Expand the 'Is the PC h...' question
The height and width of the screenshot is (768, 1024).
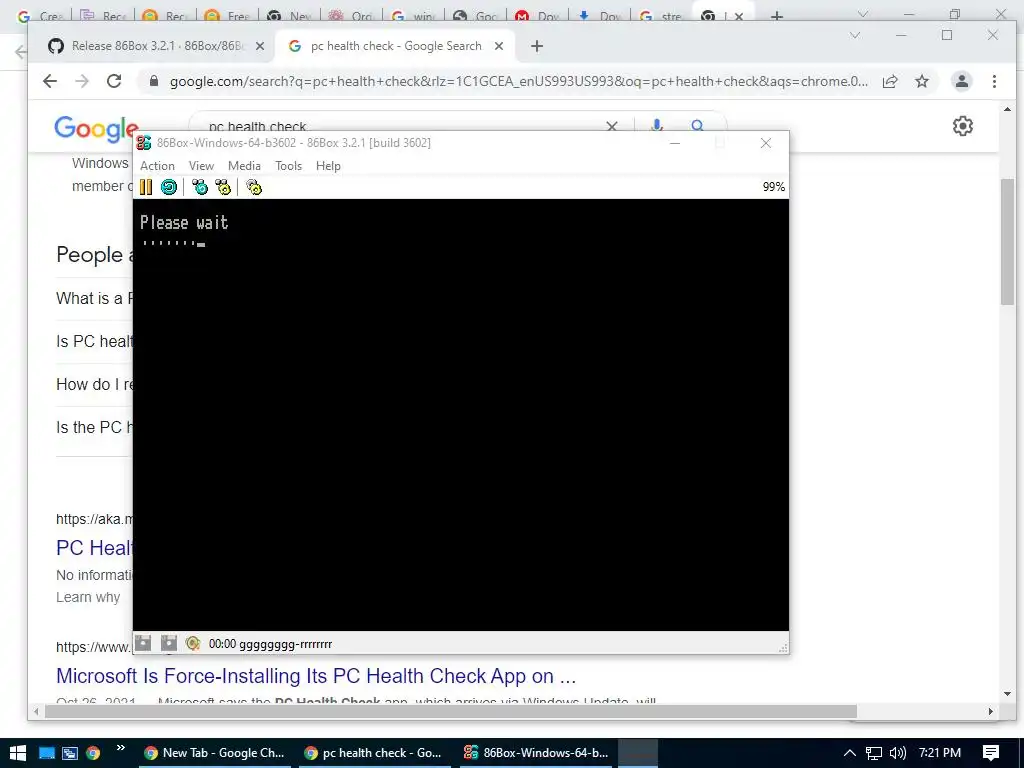(x=94, y=428)
